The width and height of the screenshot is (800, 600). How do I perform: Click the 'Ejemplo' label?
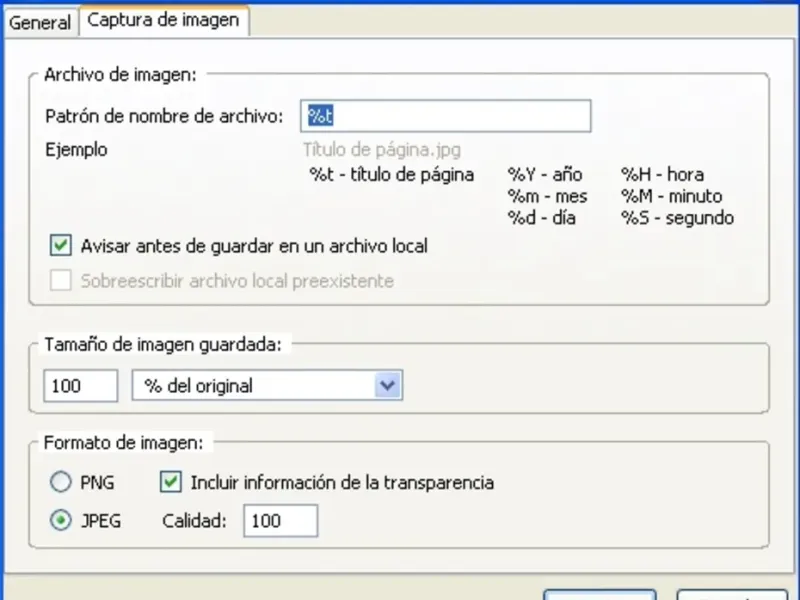tap(77, 149)
